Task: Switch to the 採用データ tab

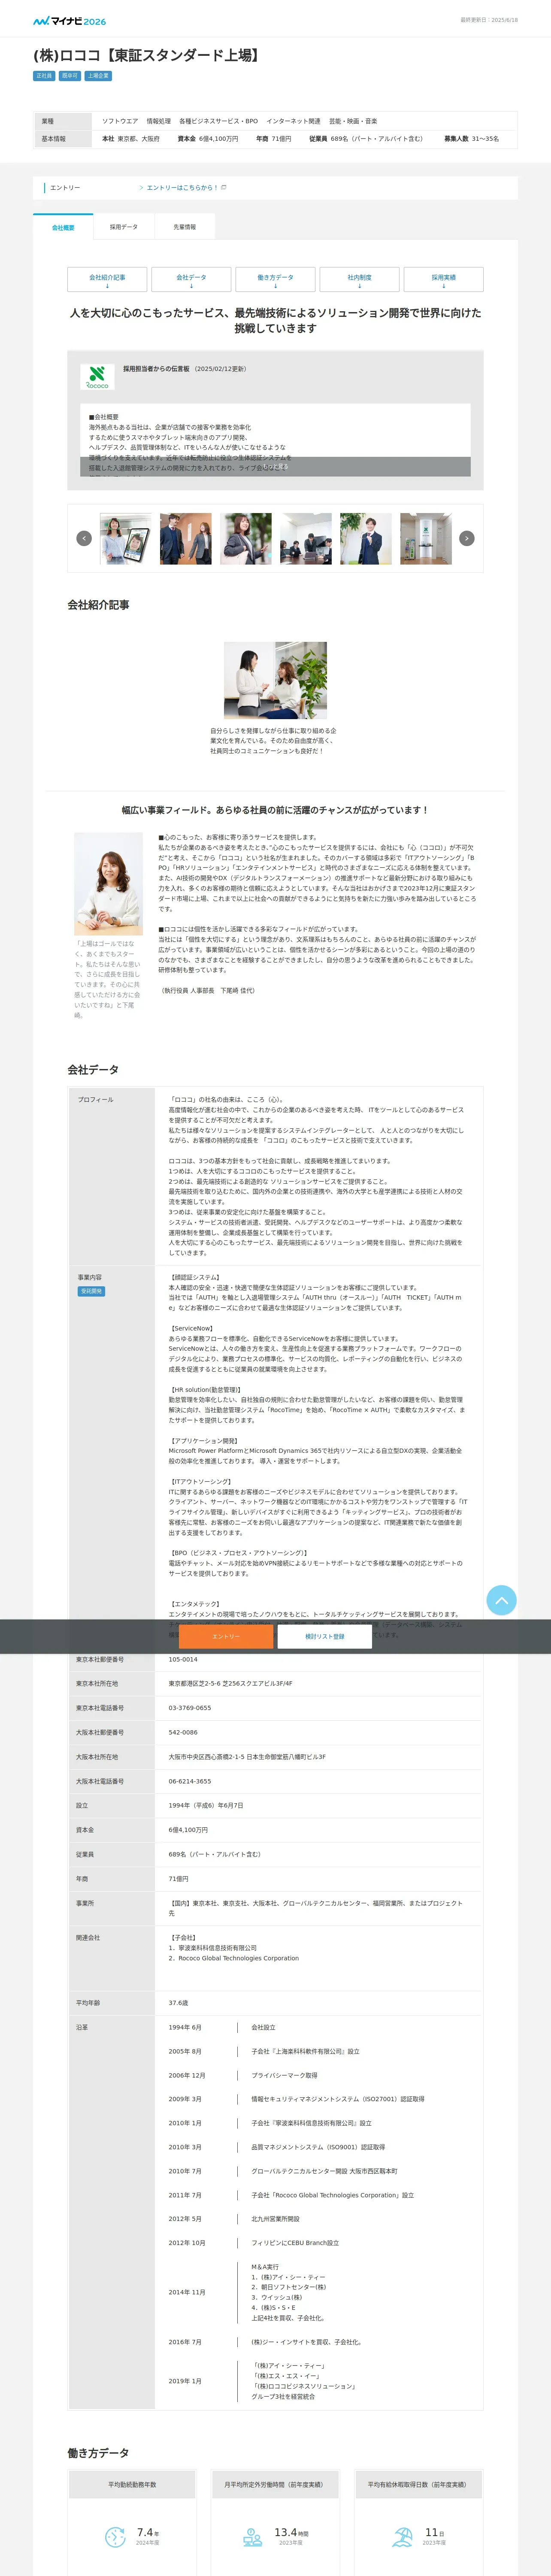Action: [124, 227]
